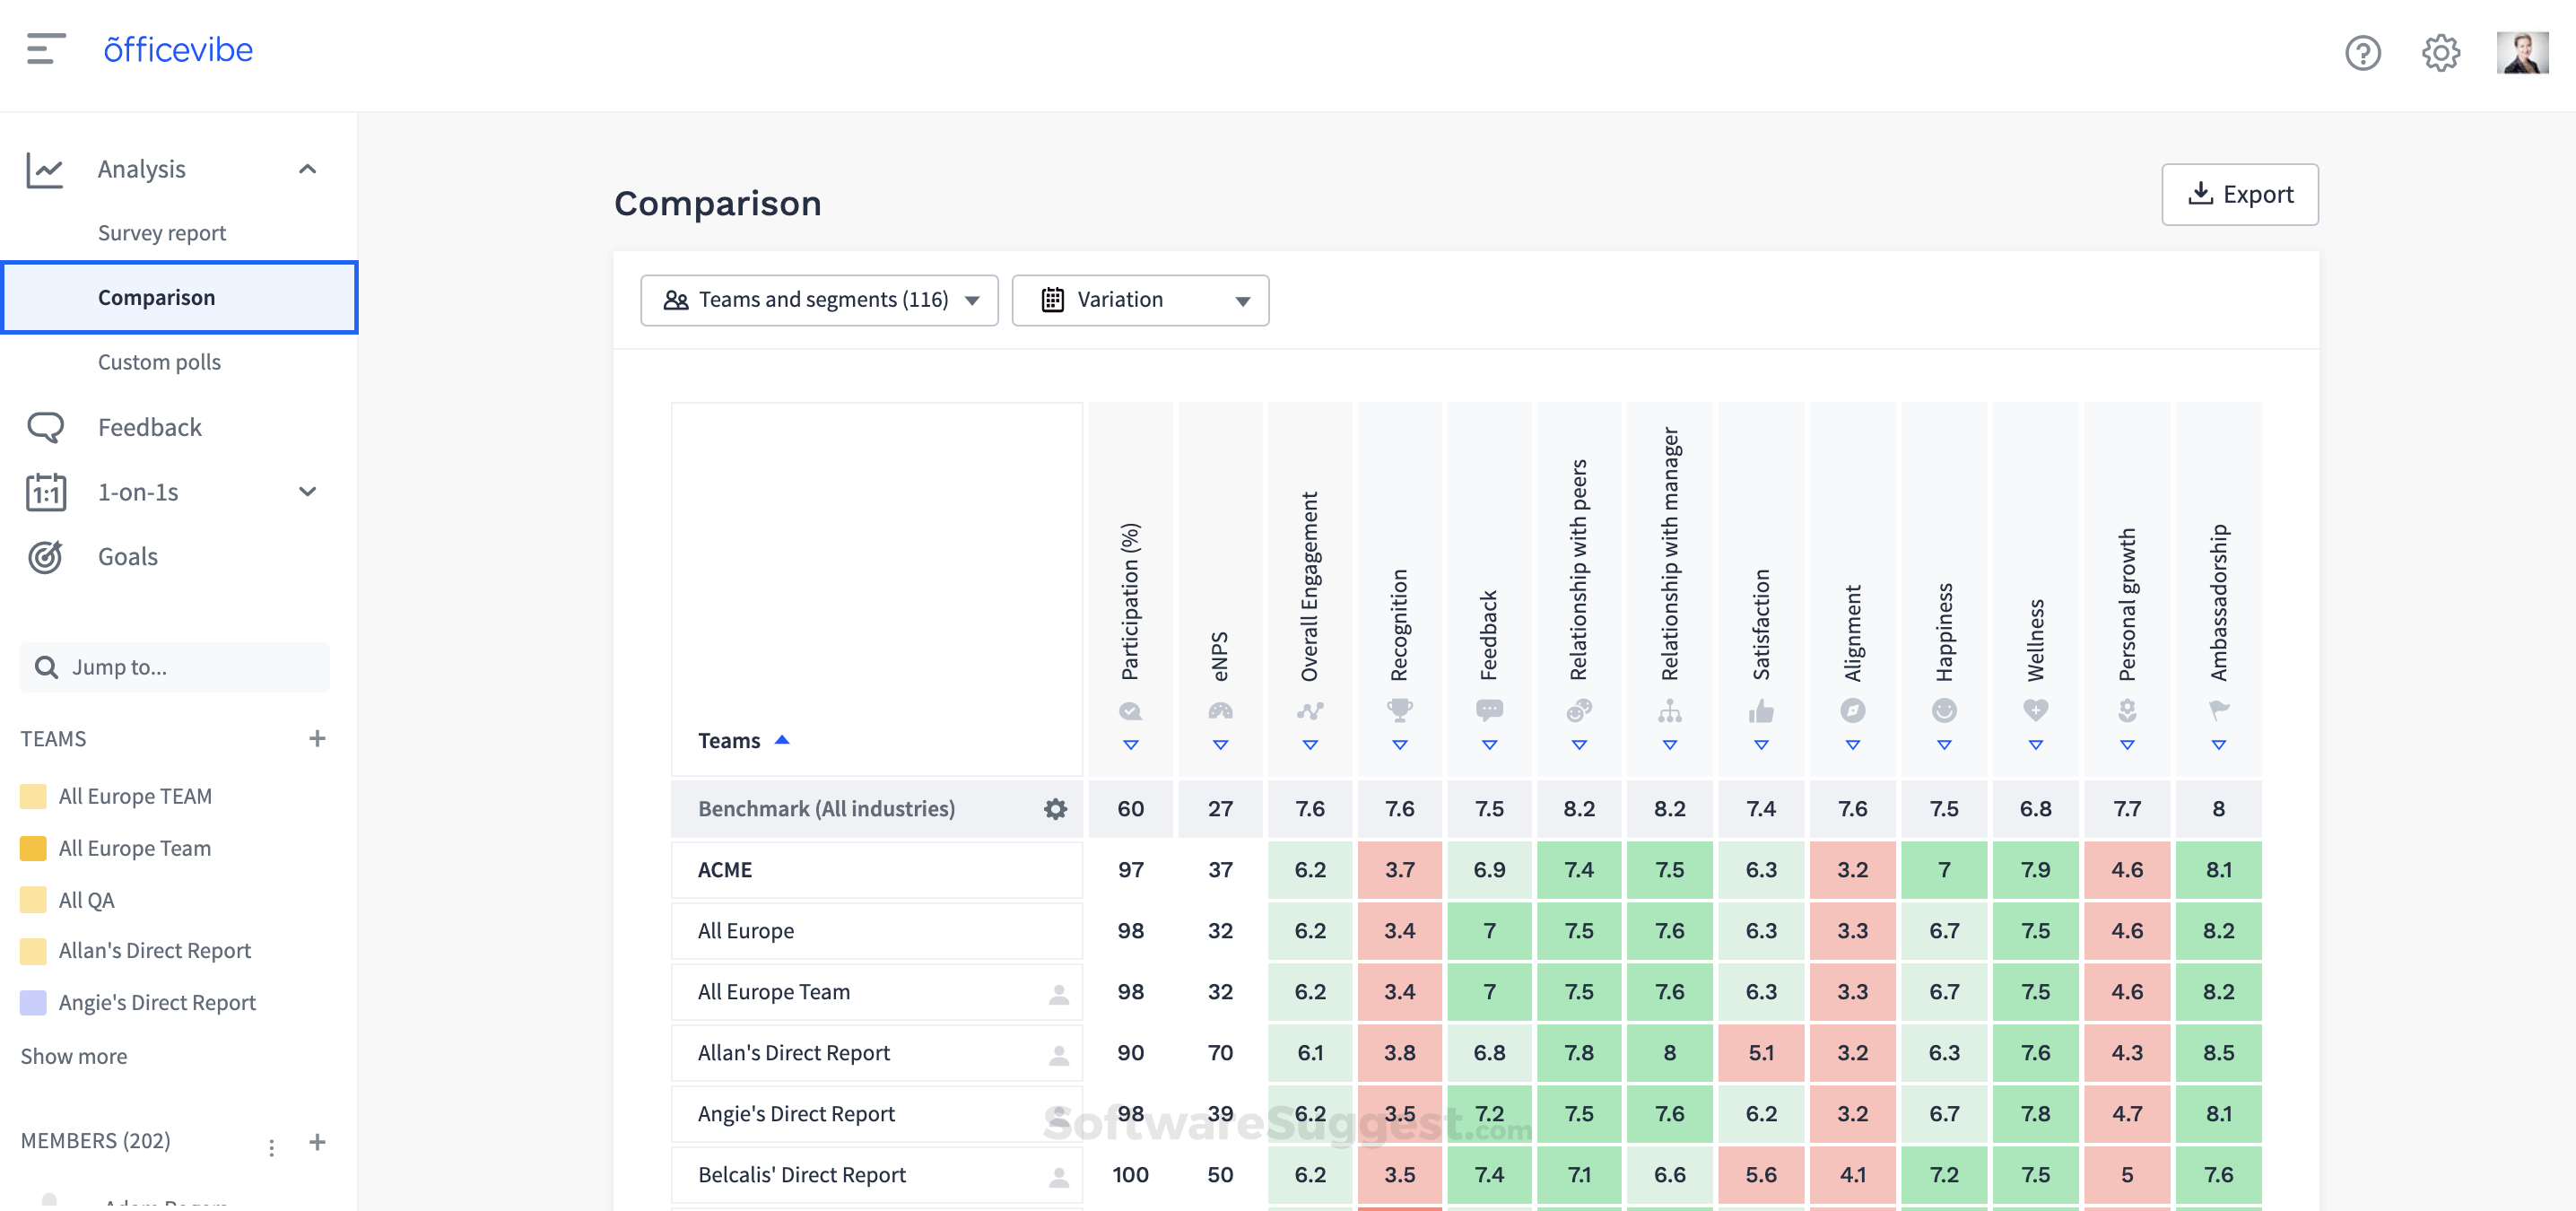Open the Variation dropdown
This screenshot has width=2576, height=1211.
point(1140,300)
